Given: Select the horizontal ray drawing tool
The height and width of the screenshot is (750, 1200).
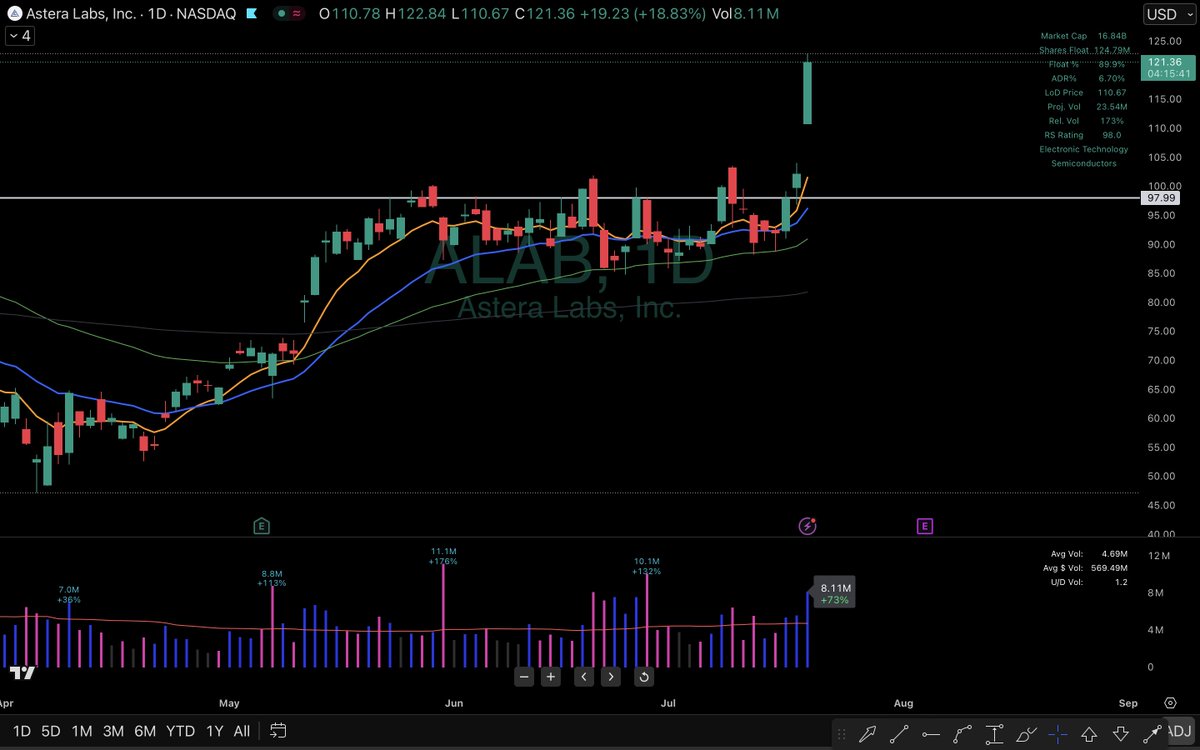Looking at the screenshot, I should tap(931, 732).
